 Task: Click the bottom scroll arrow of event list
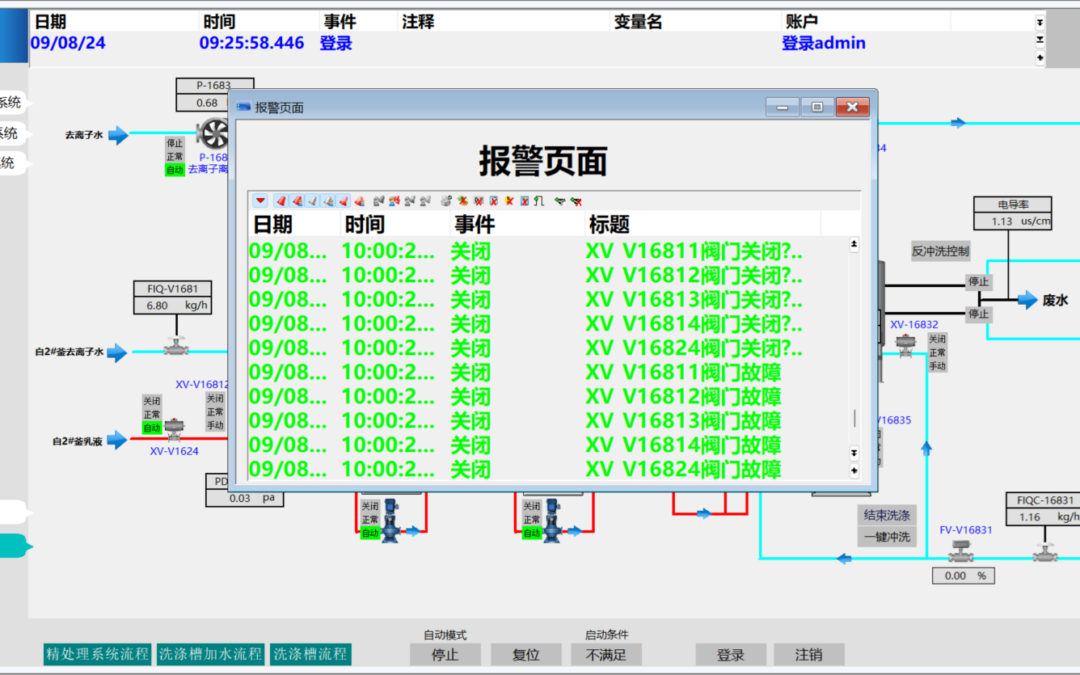(x=1040, y=58)
